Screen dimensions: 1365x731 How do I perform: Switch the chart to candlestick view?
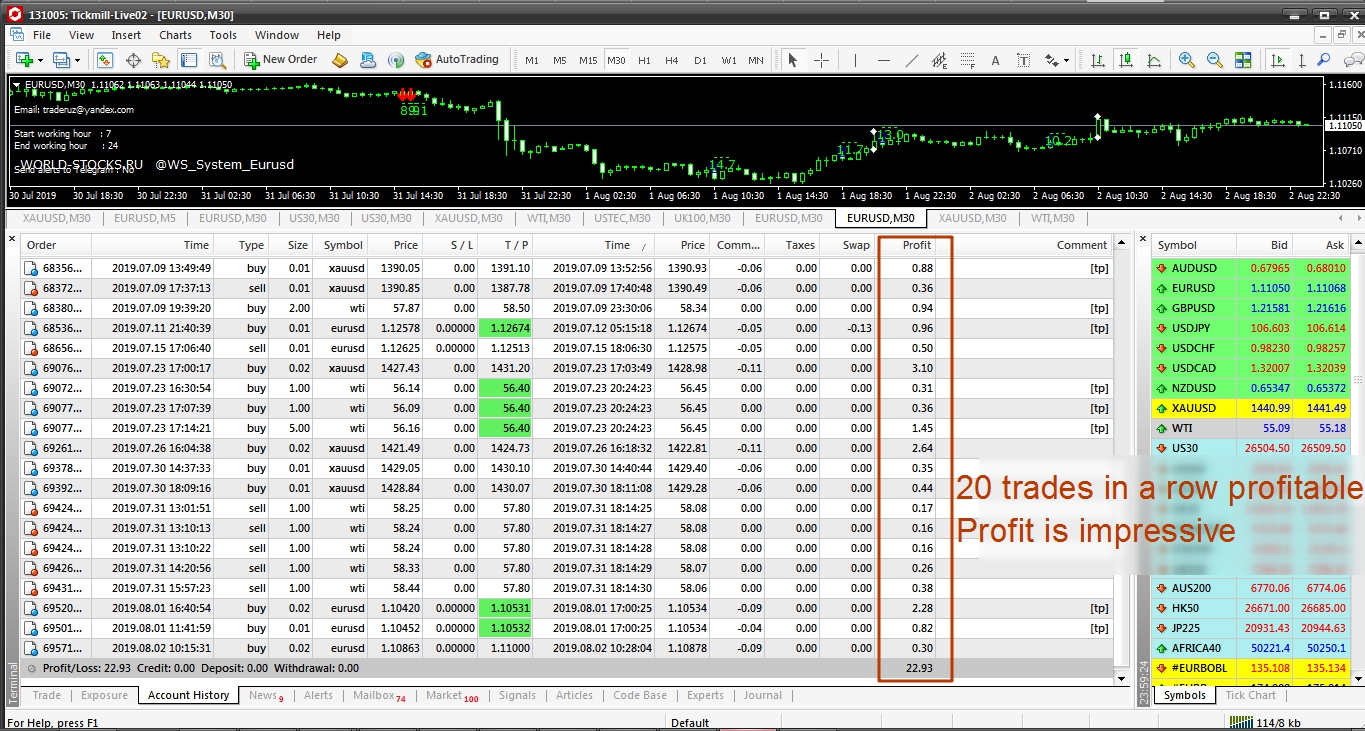pos(1126,60)
